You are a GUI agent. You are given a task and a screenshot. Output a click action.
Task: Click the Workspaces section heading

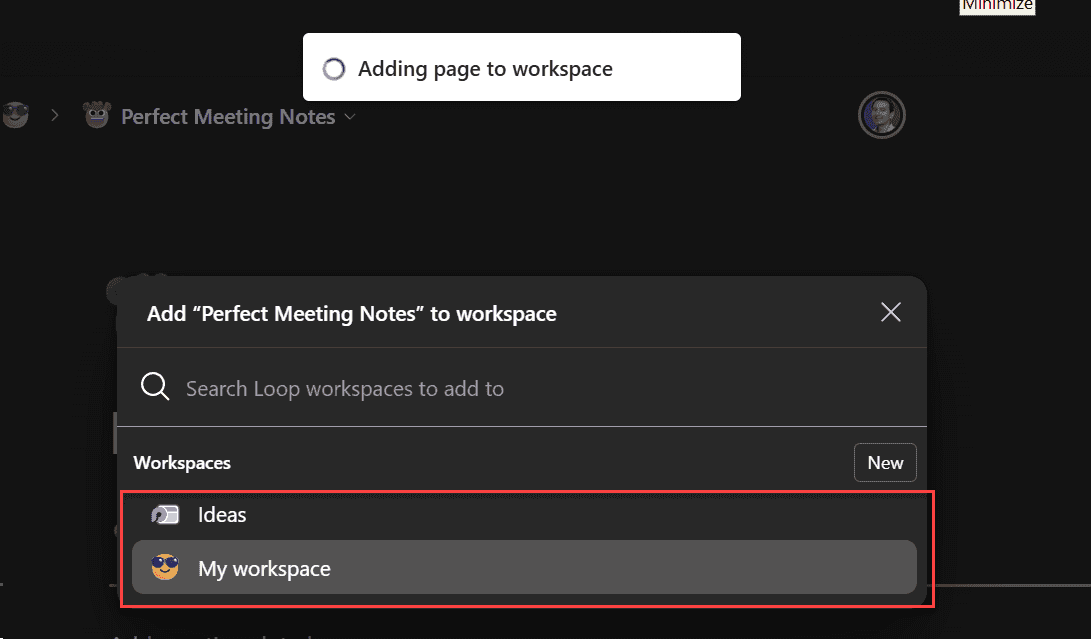(x=182, y=463)
